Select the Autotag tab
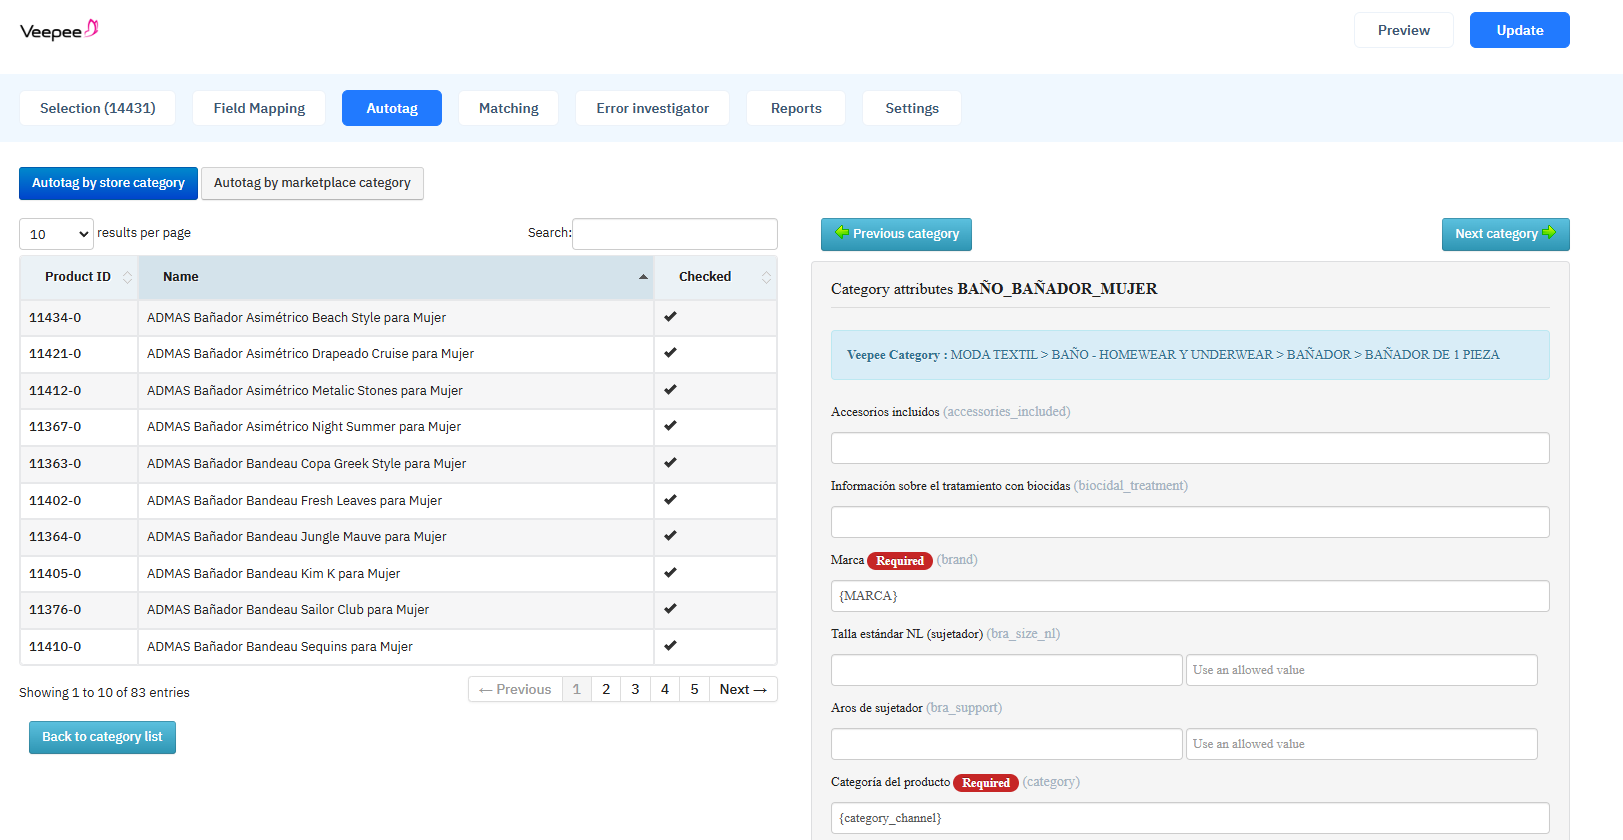The height and width of the screenshot is (840, 1623). [392, 108]
